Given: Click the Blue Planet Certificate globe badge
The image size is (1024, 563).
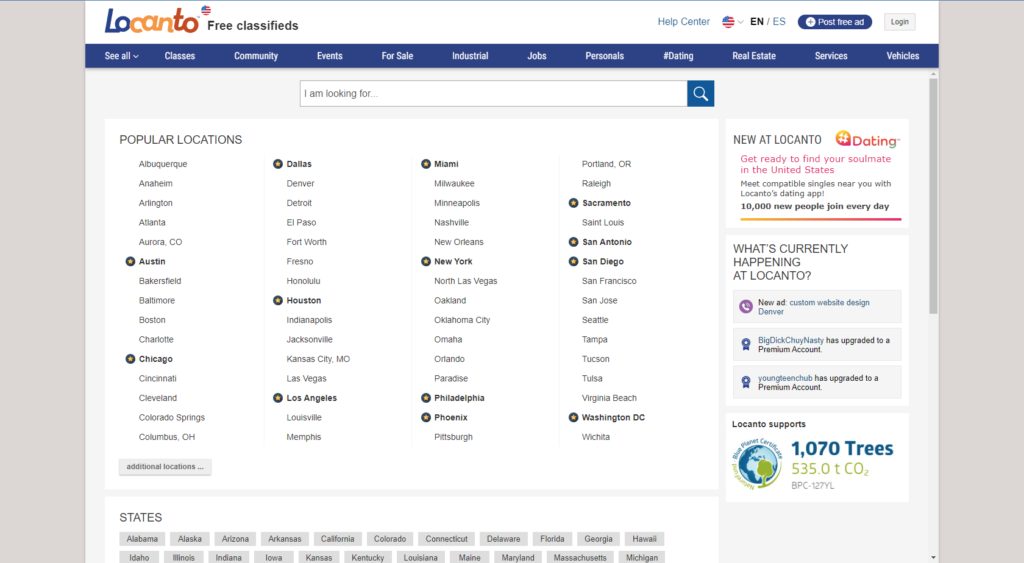Looking at the screenshot, I should pos(757,464).
